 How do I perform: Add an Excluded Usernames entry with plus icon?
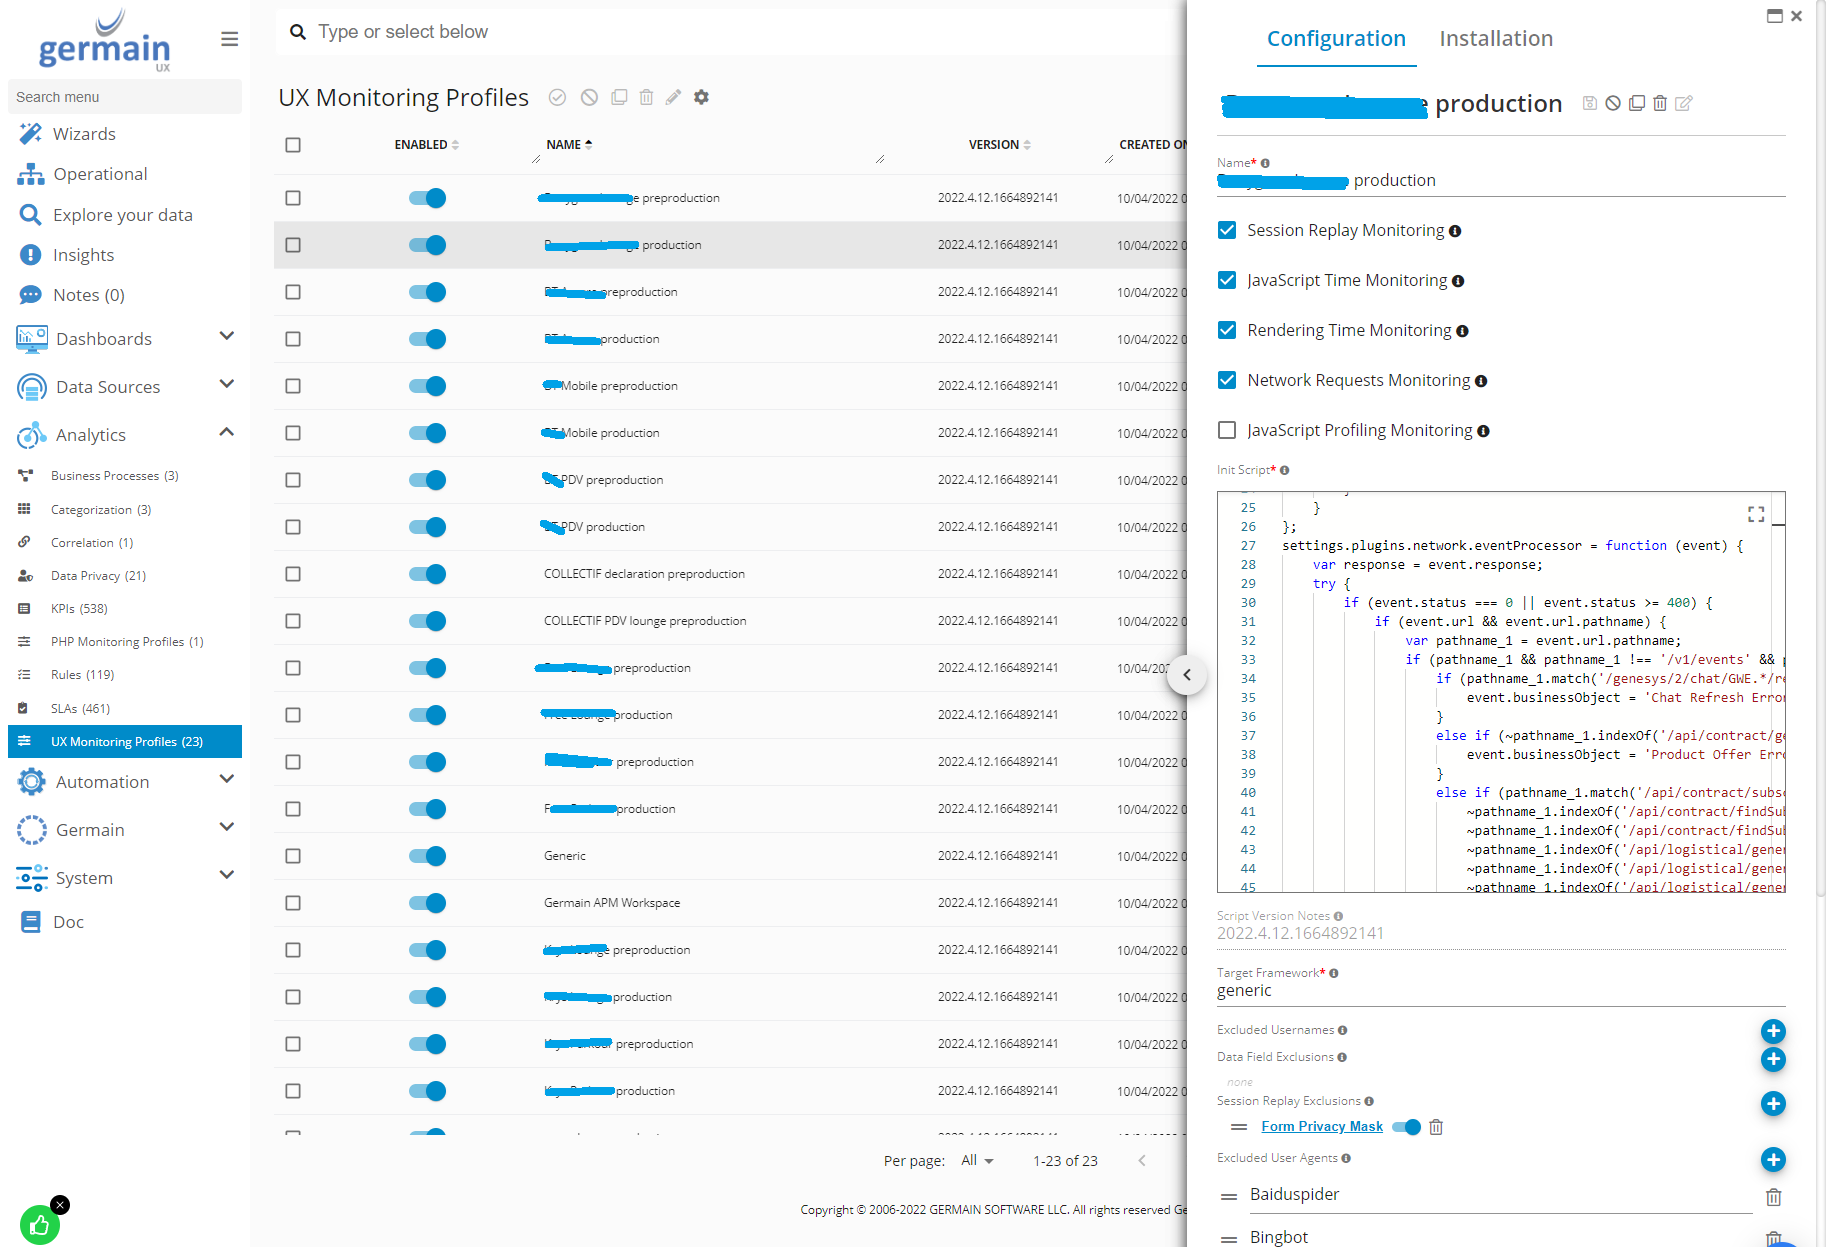click(x=1772, y=1031)
